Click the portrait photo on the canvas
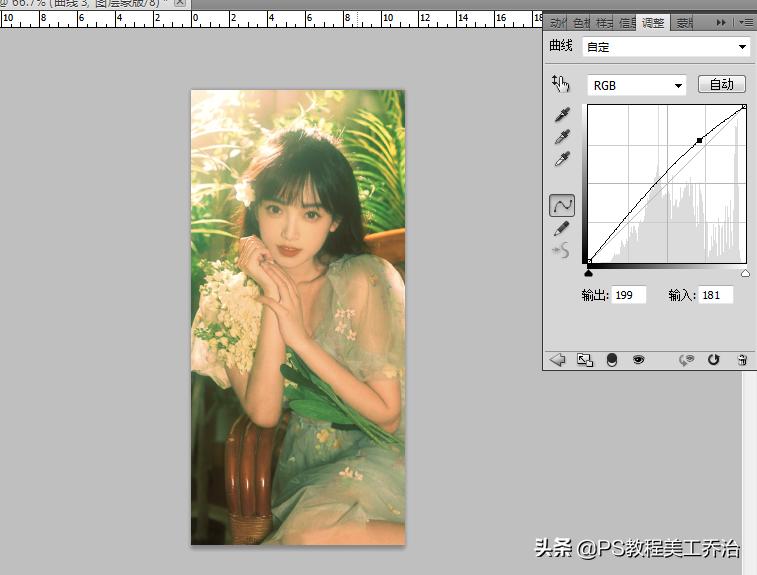 (298, 317)
